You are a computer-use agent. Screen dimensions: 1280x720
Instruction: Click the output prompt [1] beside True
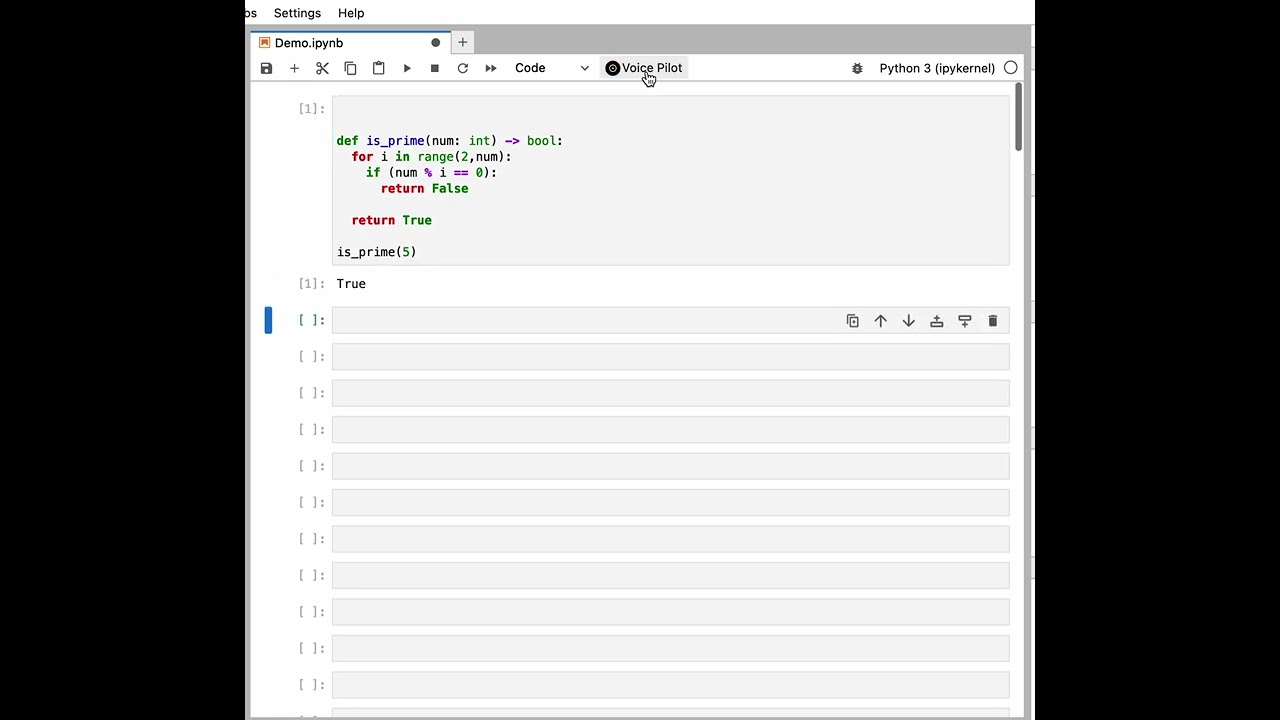tap(311, 284)
